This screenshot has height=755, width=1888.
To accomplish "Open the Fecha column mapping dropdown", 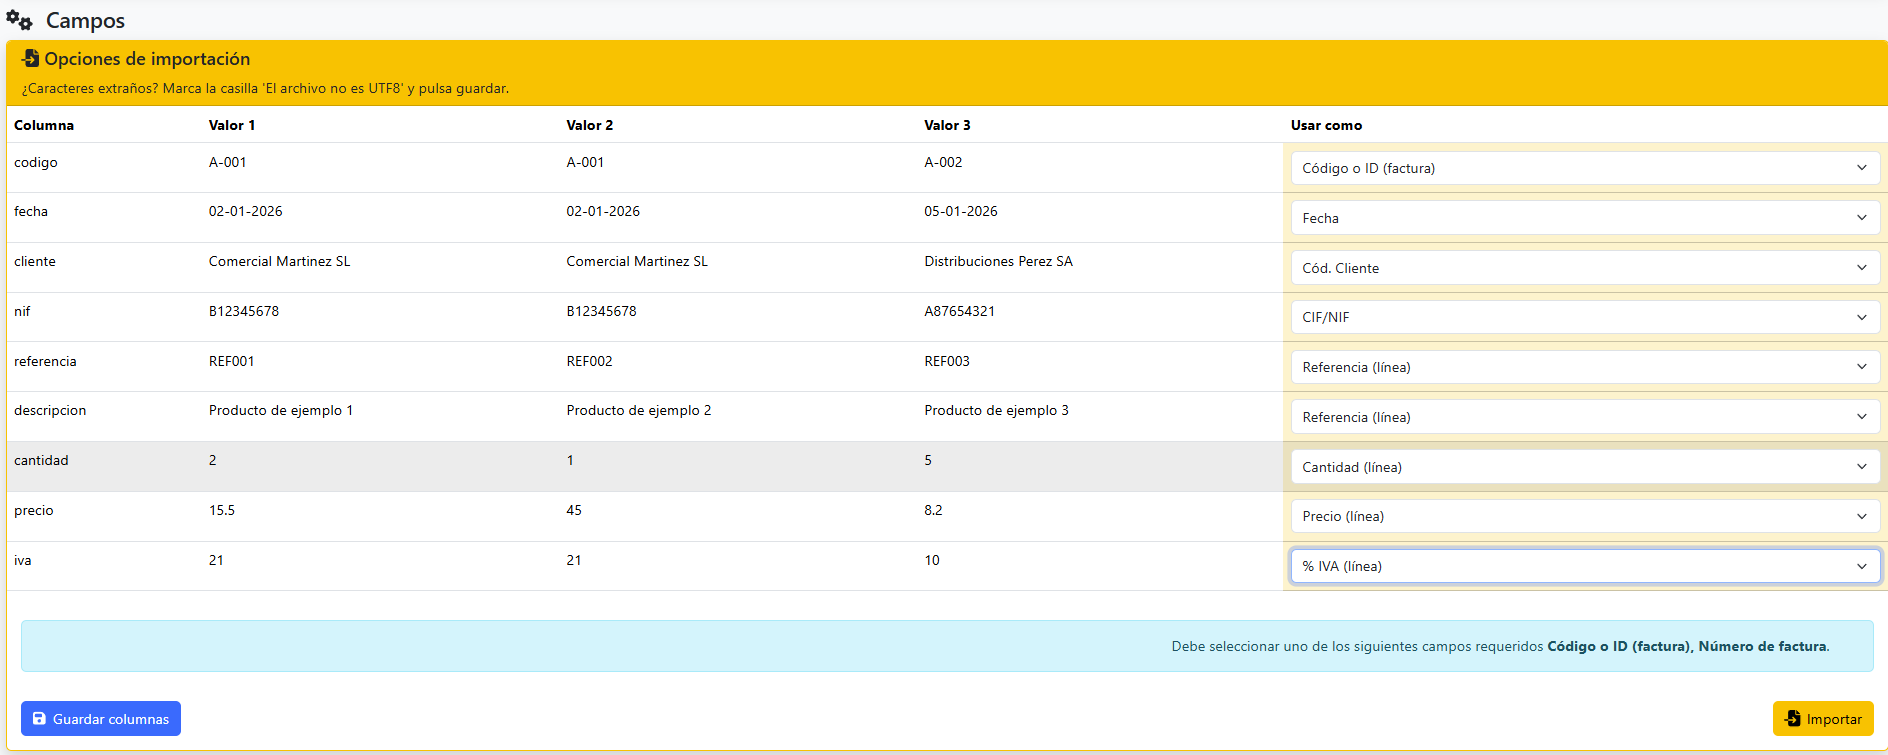I will coord(1585,218).
